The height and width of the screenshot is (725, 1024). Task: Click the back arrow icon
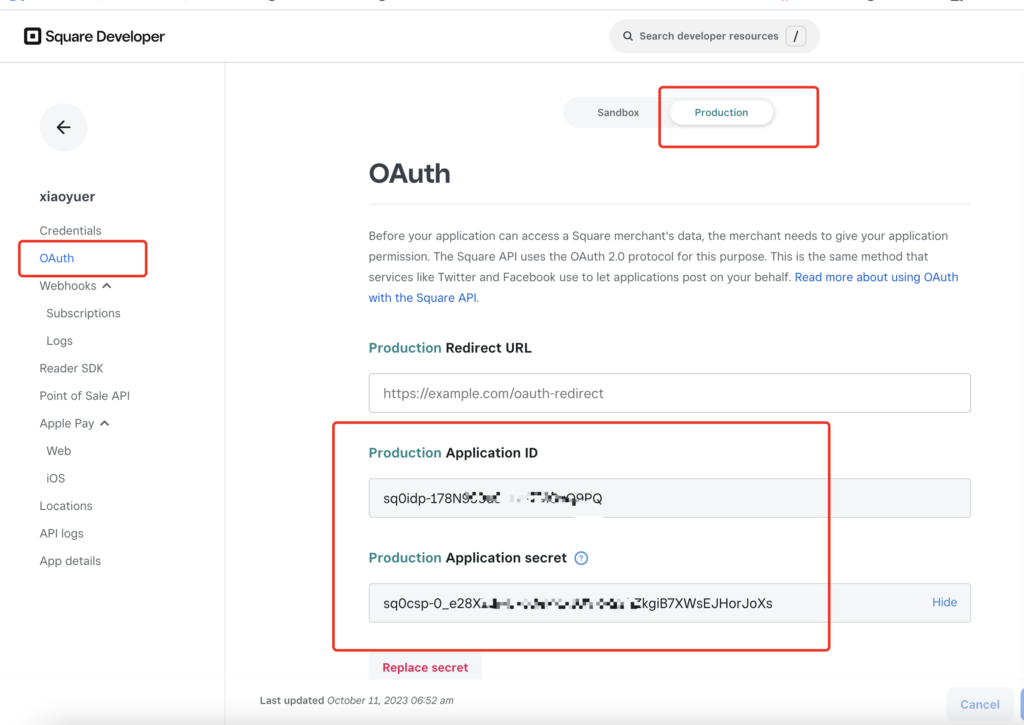point(63,127)
